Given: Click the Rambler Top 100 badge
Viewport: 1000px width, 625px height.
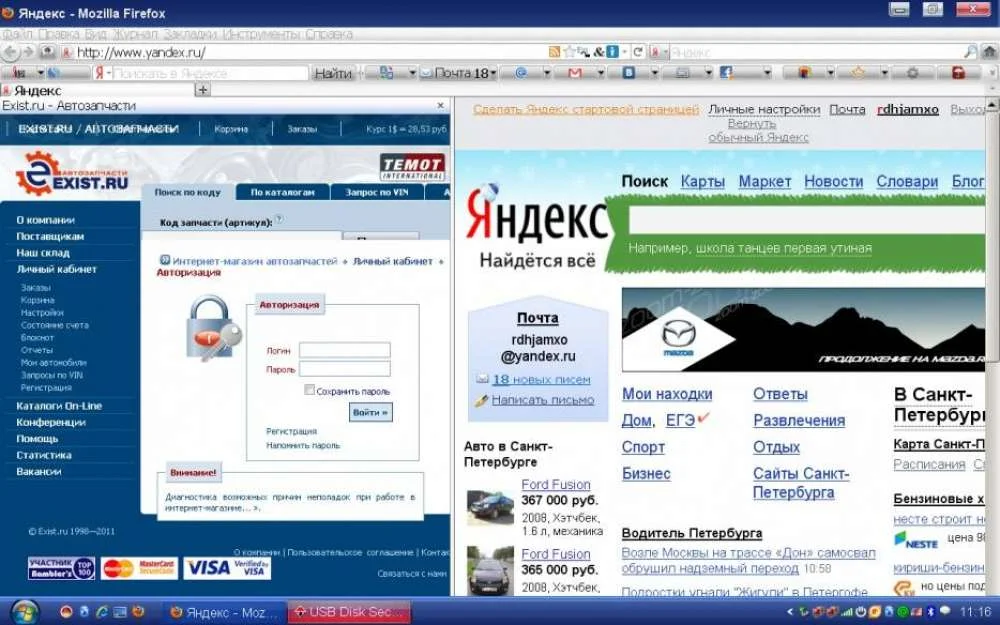Looking at the screenshot, I should click(61, 568).
